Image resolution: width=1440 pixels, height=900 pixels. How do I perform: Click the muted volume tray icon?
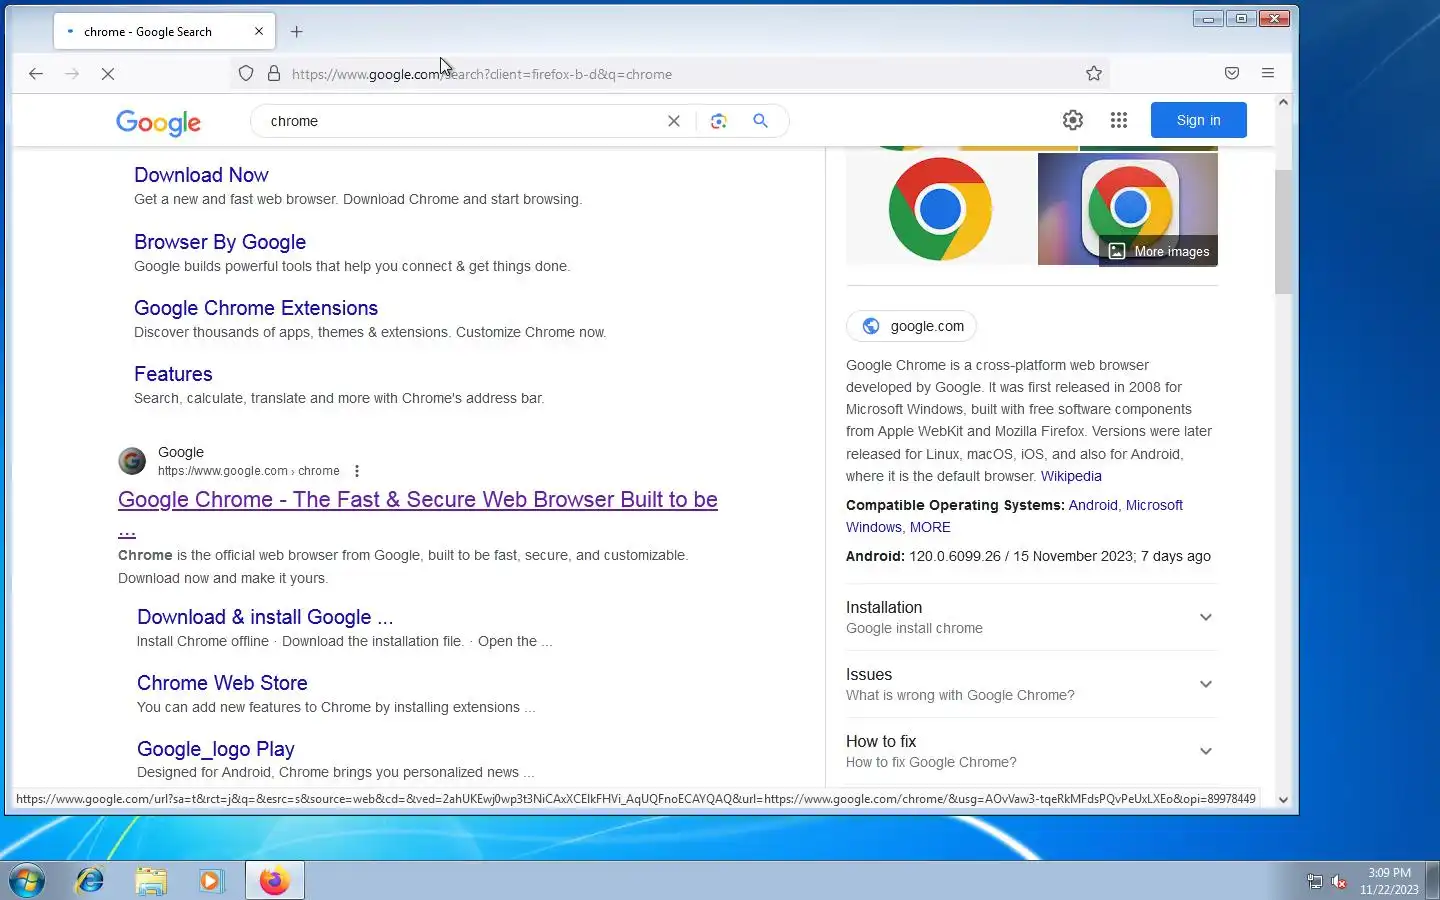coord(1339,881)
